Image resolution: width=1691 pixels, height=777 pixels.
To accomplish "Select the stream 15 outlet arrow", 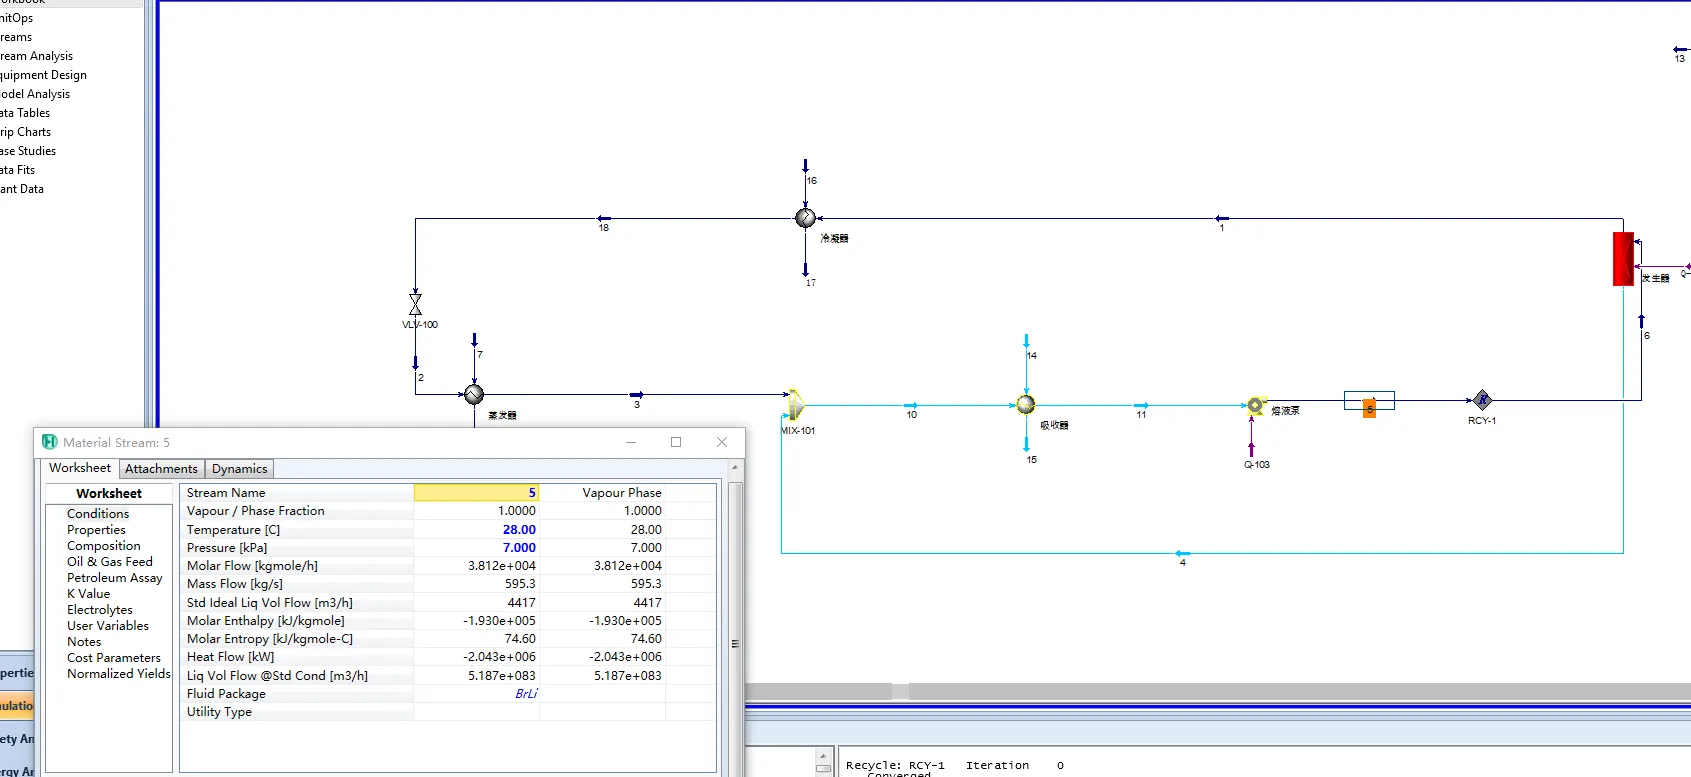I will coord(1026,444).
